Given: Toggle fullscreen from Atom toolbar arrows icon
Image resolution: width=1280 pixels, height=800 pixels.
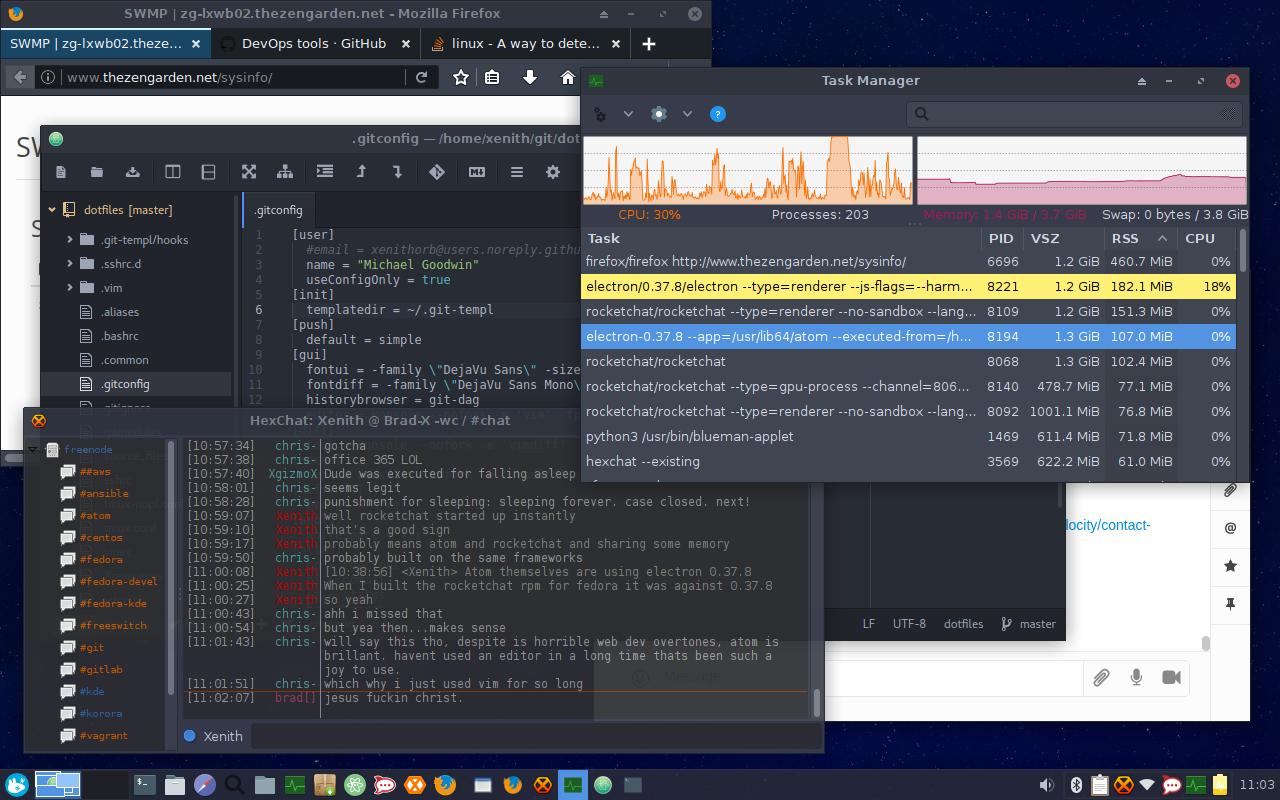Looking at the screenshot, I should tap(249, 172).
